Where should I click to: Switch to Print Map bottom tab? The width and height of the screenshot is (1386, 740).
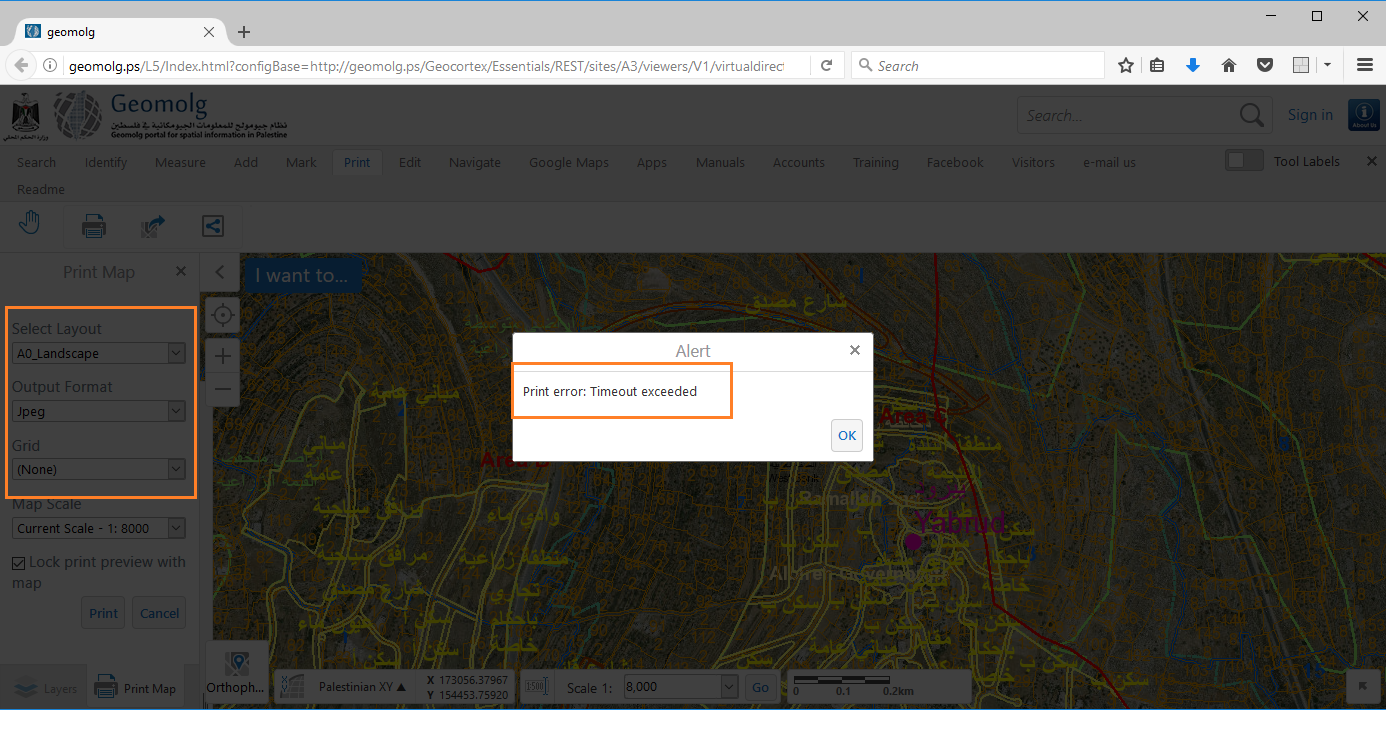pos(135,688)
